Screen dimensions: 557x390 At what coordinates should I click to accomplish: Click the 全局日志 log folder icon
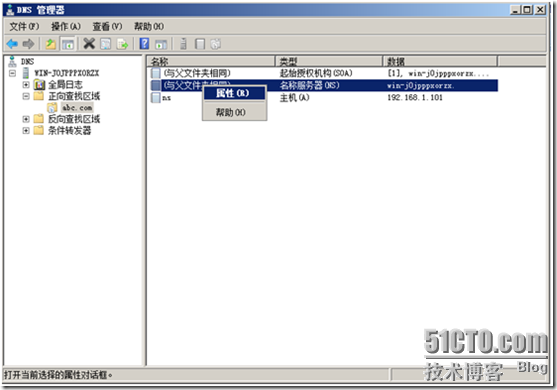click(39, 85)
